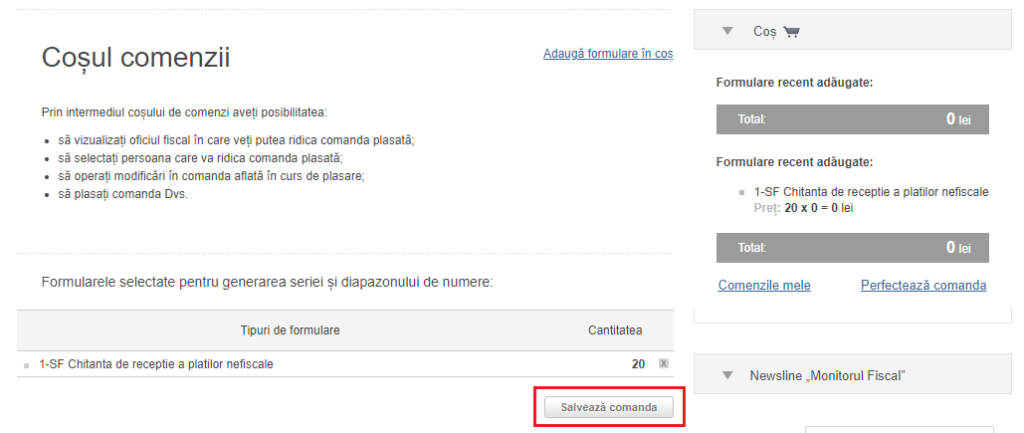
Task: Collapse the Coș panel triangle
Action: coord(728,31)
